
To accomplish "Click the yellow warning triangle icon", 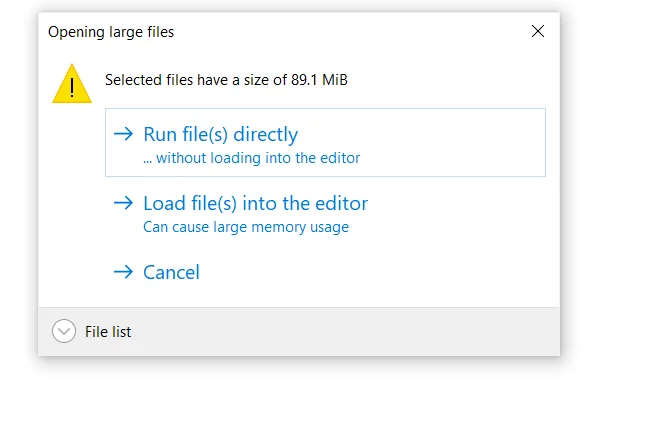I will pyautogui.click(x=72, y=84).
